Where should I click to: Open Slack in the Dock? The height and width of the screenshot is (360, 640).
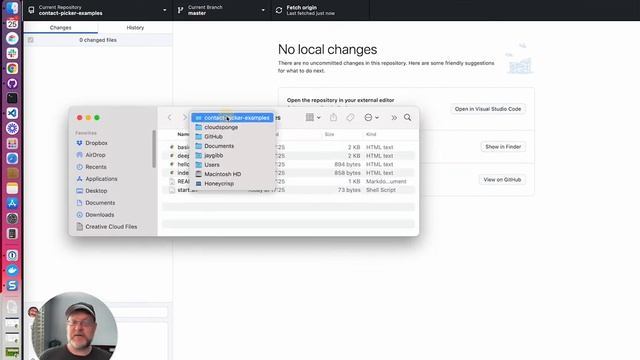point(12,53)
